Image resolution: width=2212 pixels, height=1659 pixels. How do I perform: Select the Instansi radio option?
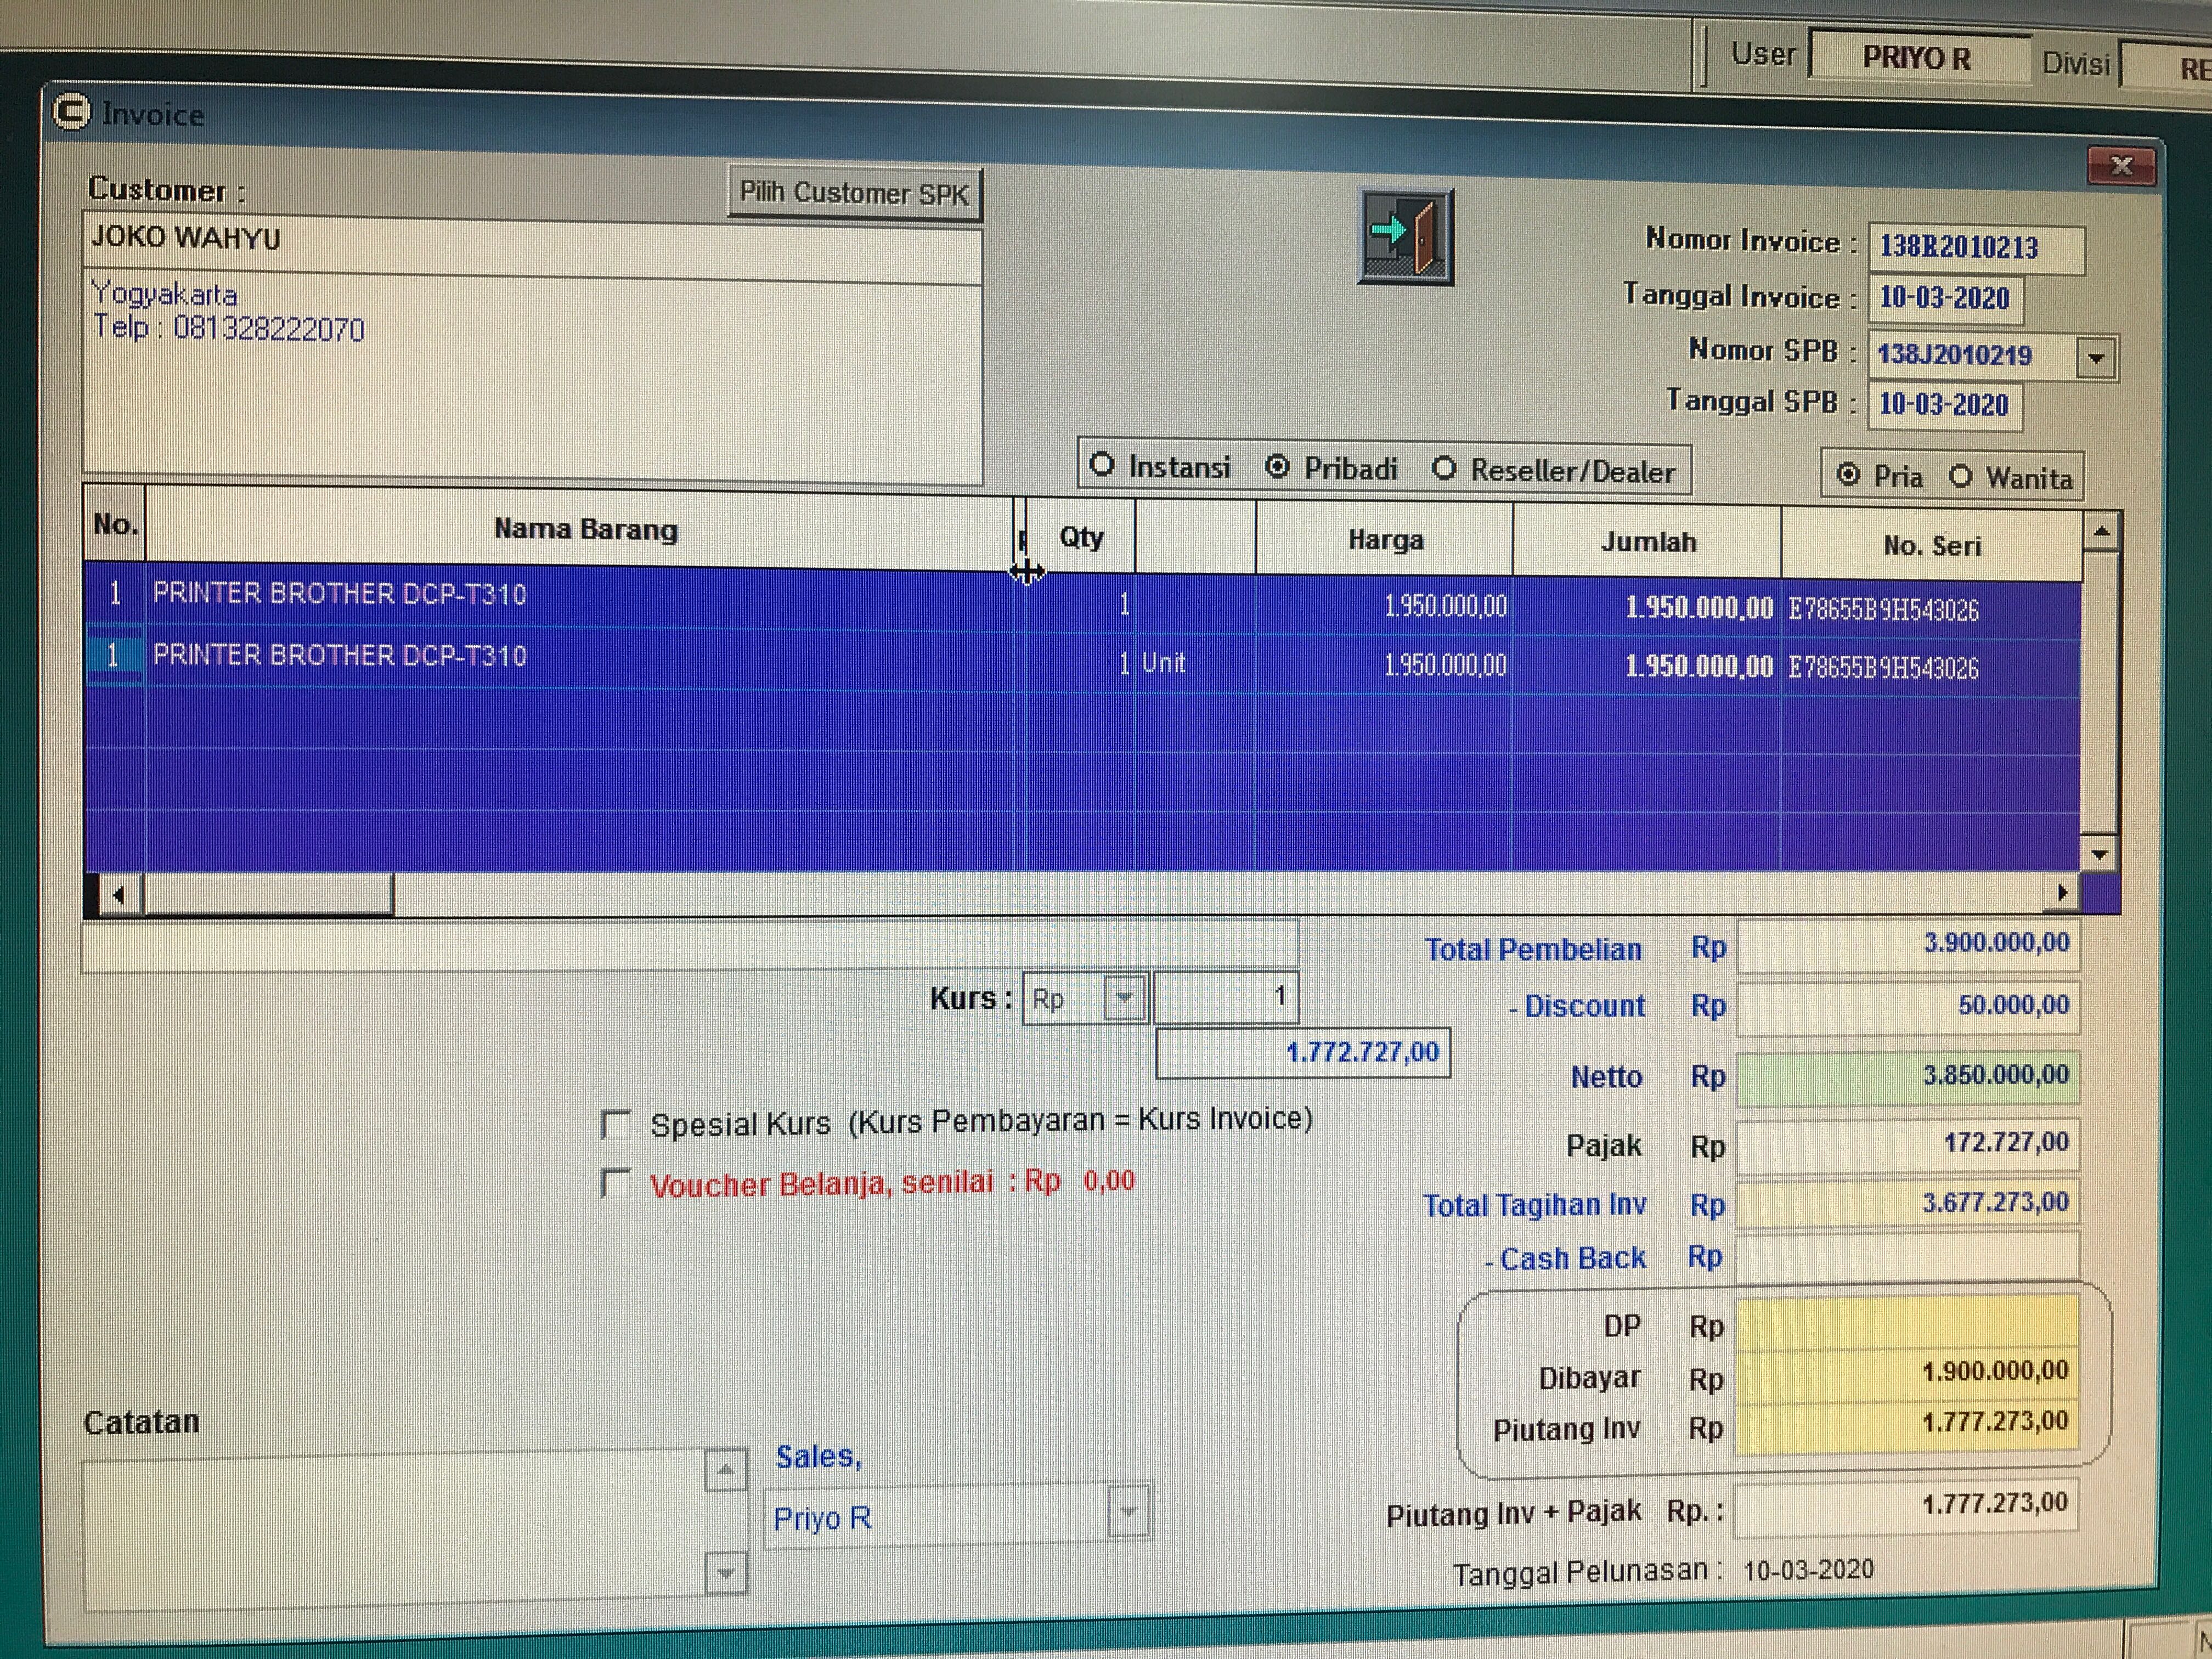tap(1102, 465)
